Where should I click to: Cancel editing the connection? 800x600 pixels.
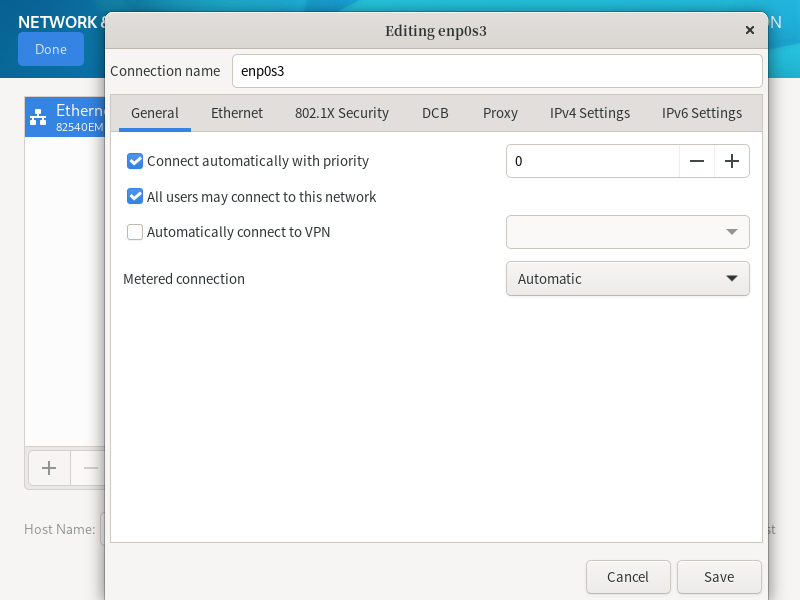628,577
